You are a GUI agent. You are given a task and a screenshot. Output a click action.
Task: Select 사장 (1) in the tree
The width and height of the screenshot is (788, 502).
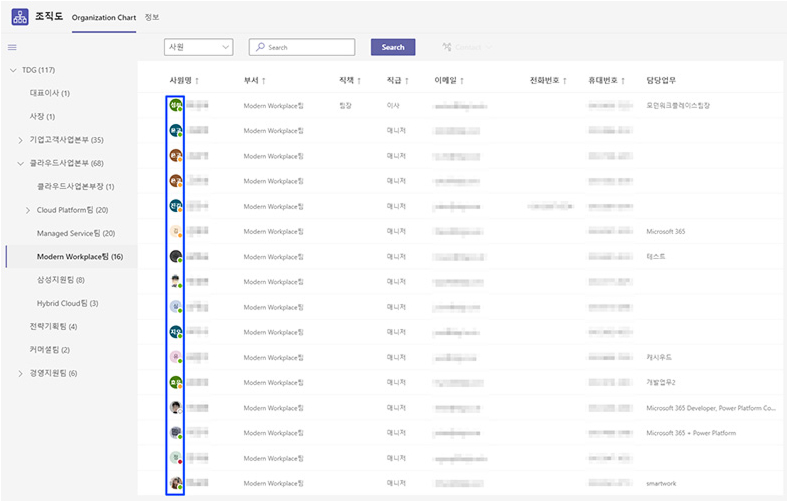(x=42, y=117)
